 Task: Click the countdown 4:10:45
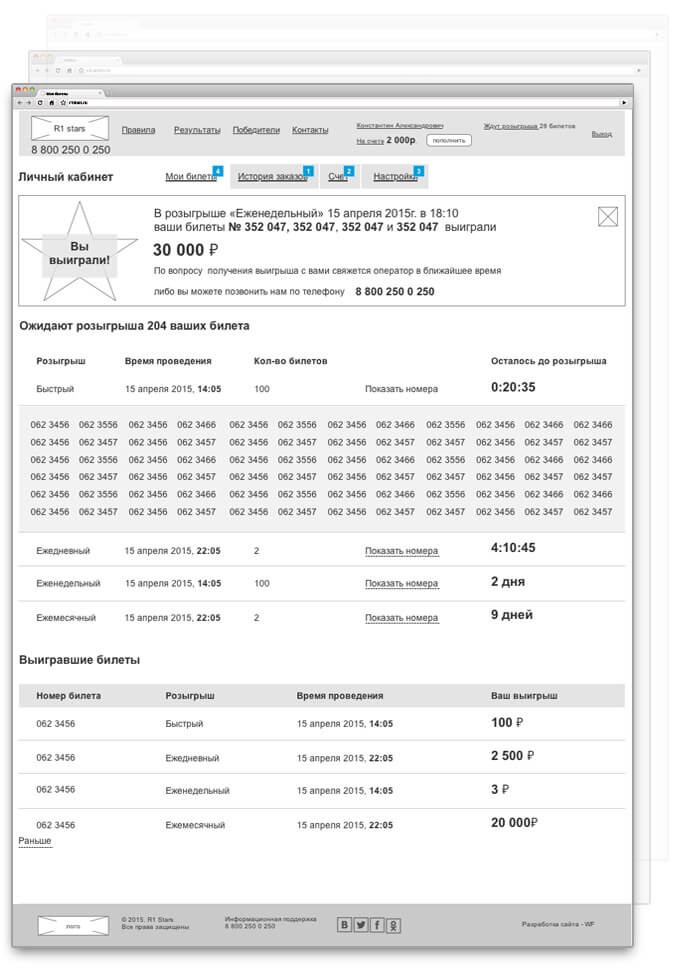[513, 548]
